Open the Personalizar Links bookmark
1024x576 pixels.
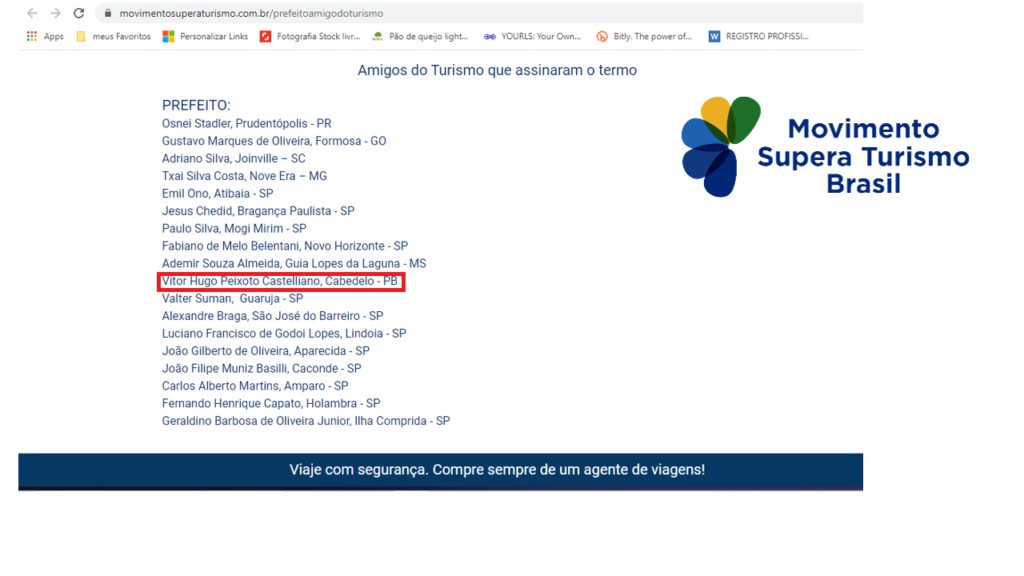[205, 37]
